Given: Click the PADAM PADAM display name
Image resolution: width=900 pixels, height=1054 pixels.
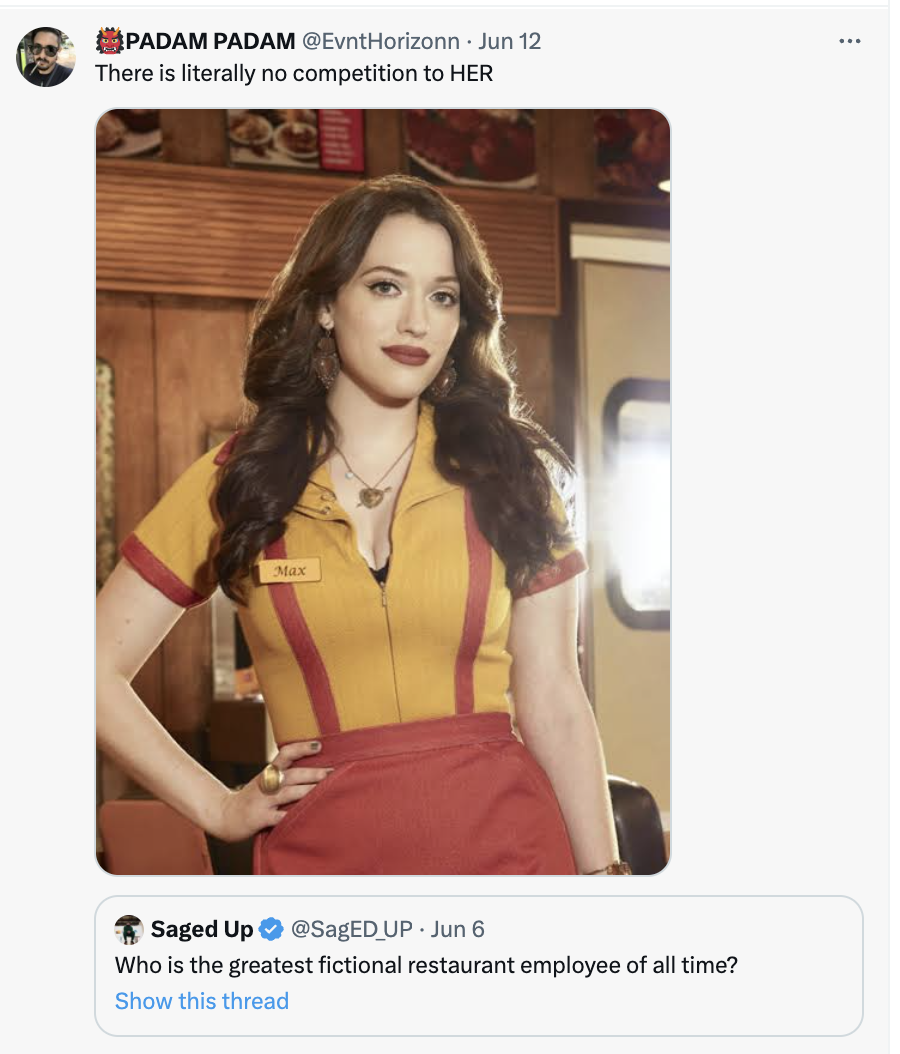Looking at the screenshot, I should point(210,41).
